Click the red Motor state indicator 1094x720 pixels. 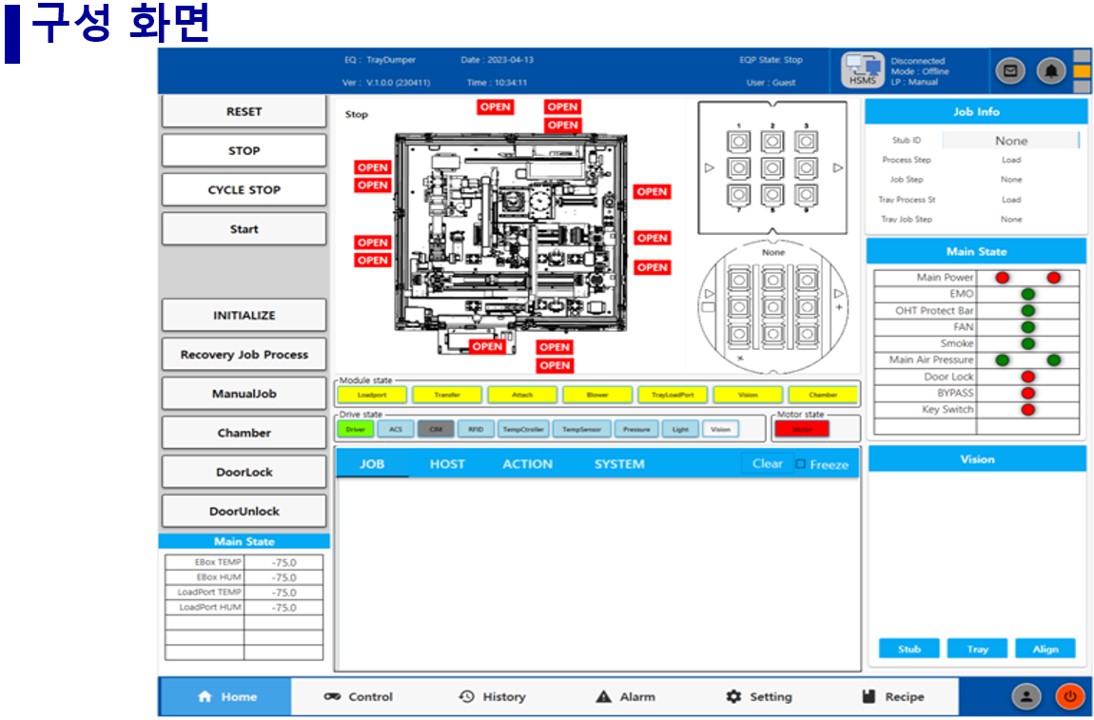click(x=801, y=429)
